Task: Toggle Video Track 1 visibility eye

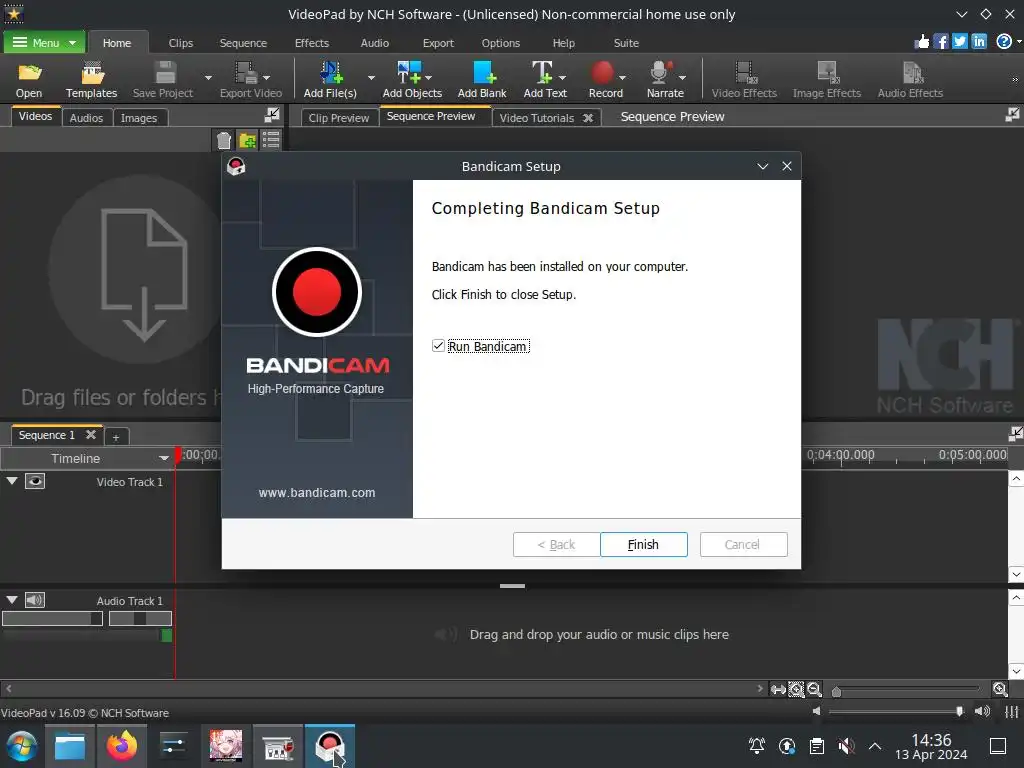Action: (35, 481)
